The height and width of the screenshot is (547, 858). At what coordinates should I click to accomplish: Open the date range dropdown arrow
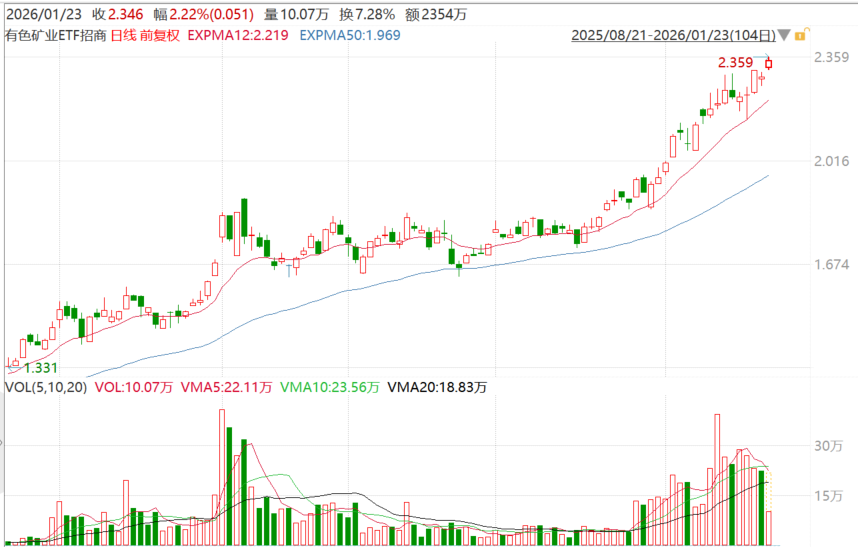pos(783,36)
